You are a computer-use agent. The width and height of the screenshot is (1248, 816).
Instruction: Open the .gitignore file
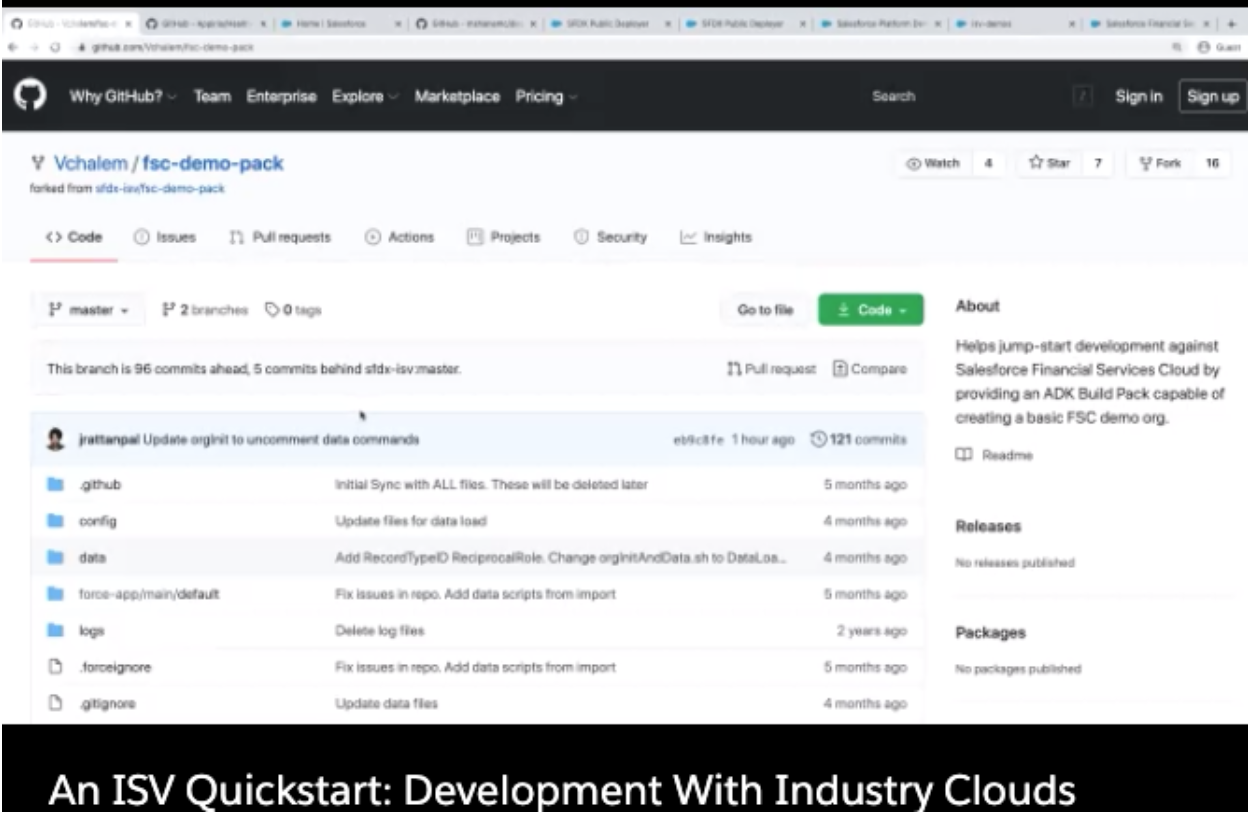pos(107,703)
